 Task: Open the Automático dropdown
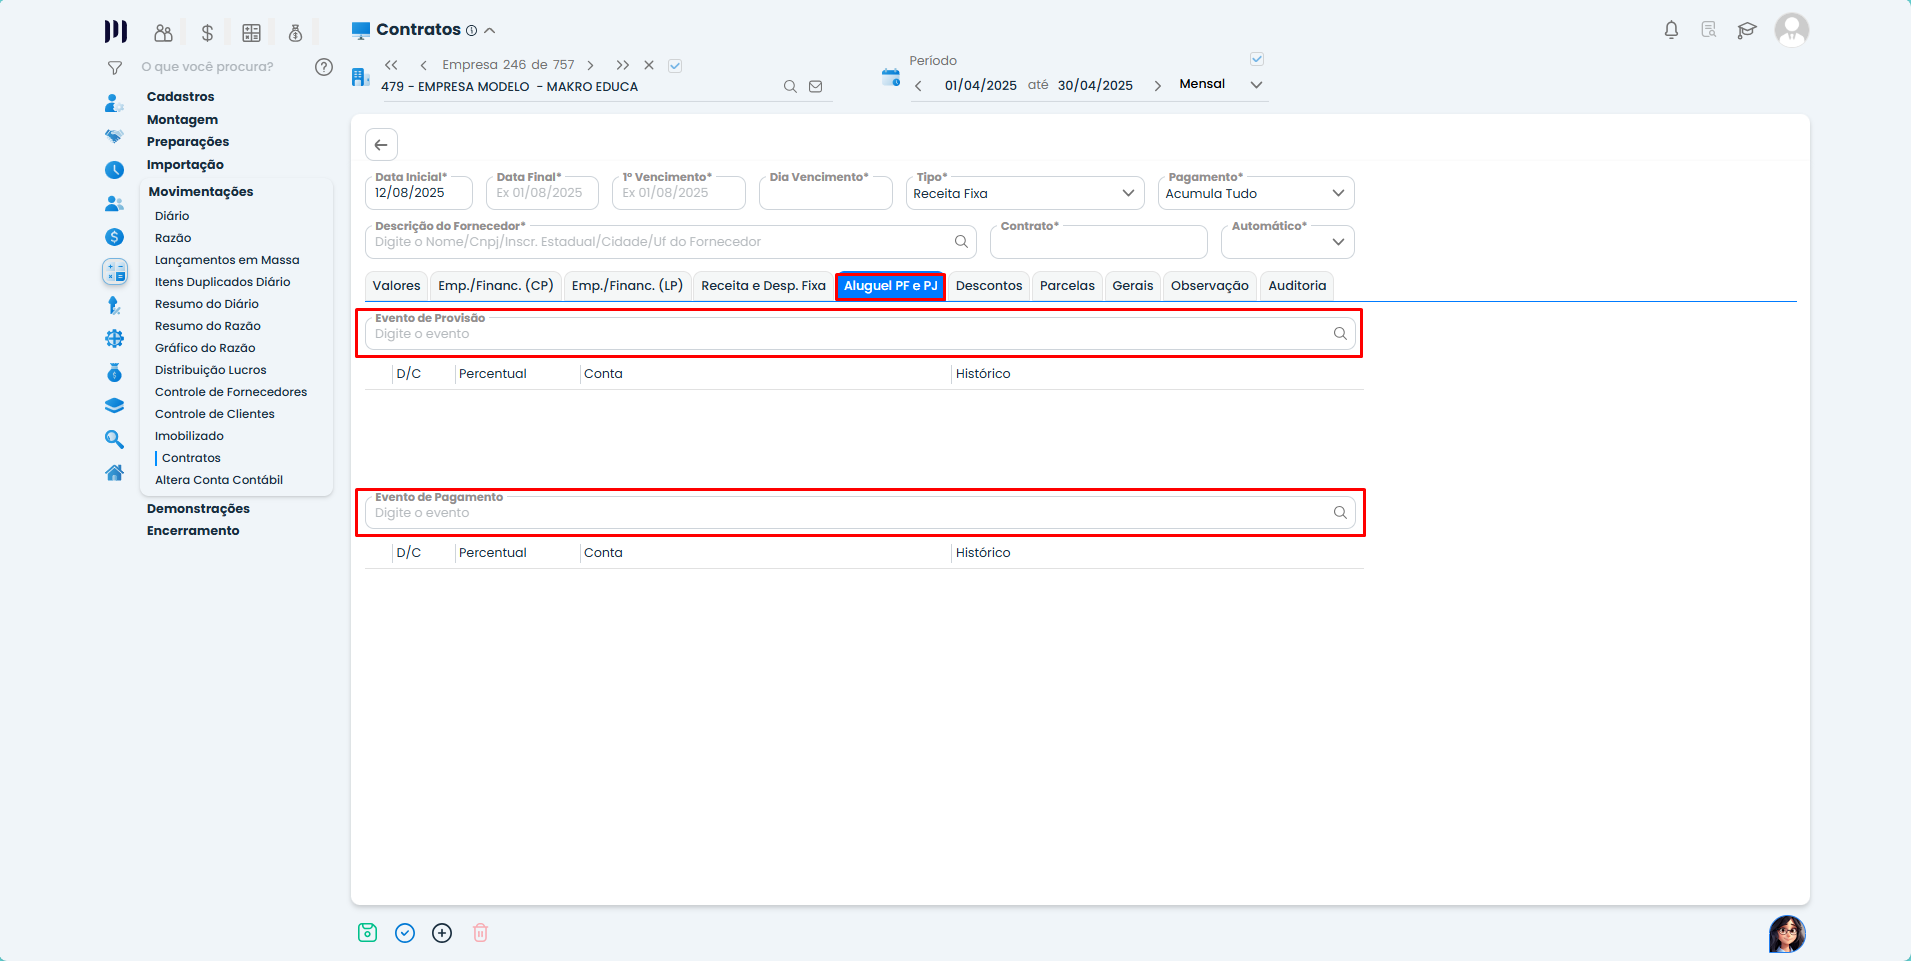coord(1287,242)
